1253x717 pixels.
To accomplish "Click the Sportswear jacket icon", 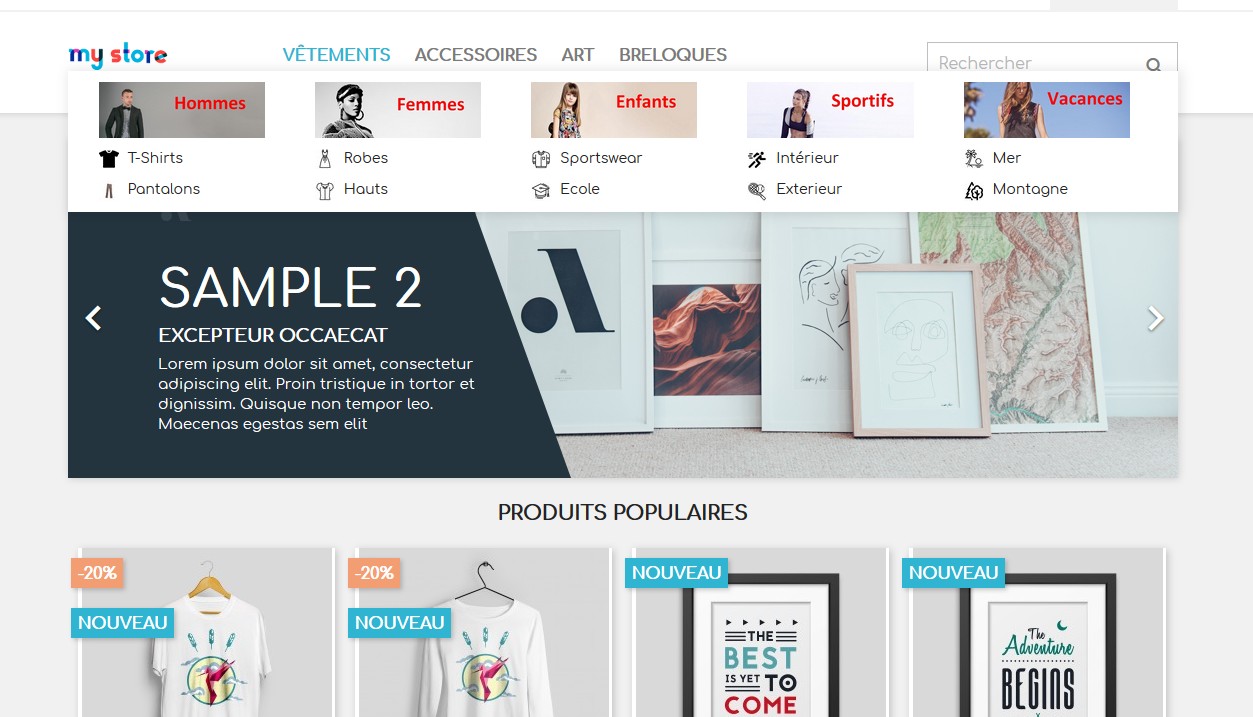I will click(541, 158).
